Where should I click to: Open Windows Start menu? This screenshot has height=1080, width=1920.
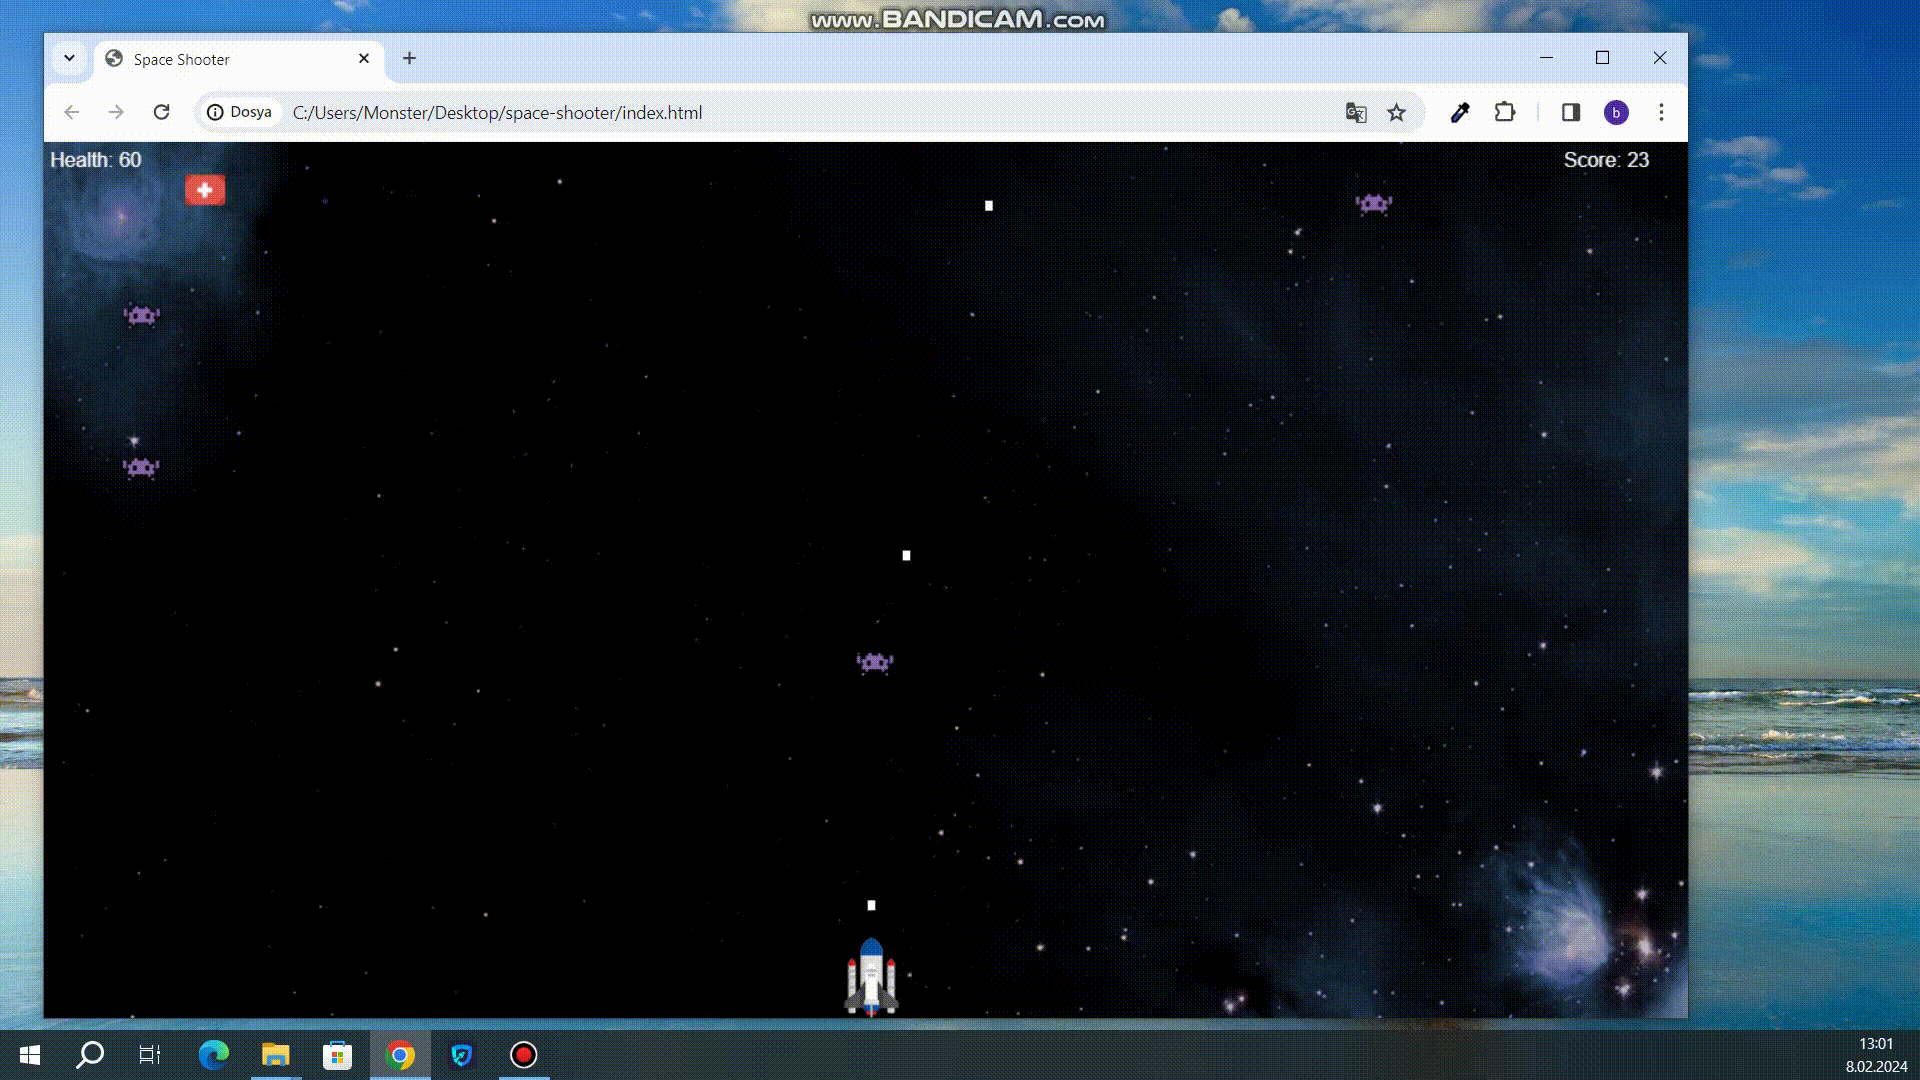point(30,1054)
